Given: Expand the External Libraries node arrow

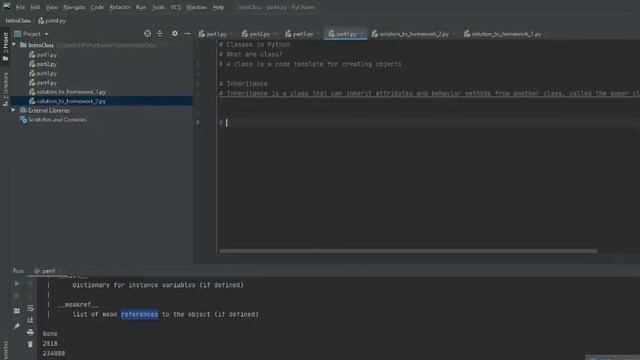Looking at the screenshot, I should coord(13,110).
